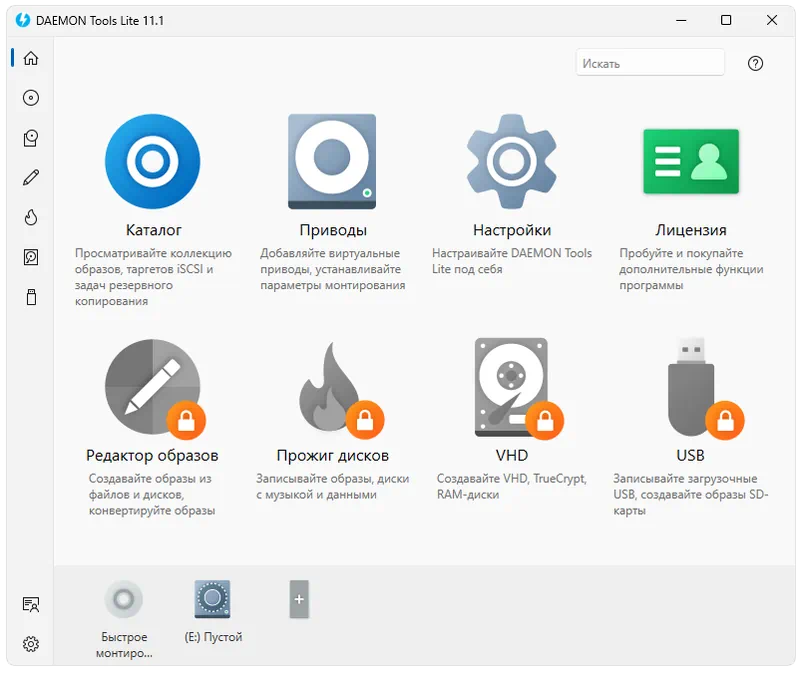Open the locked USB stick tile

point(690,387)
